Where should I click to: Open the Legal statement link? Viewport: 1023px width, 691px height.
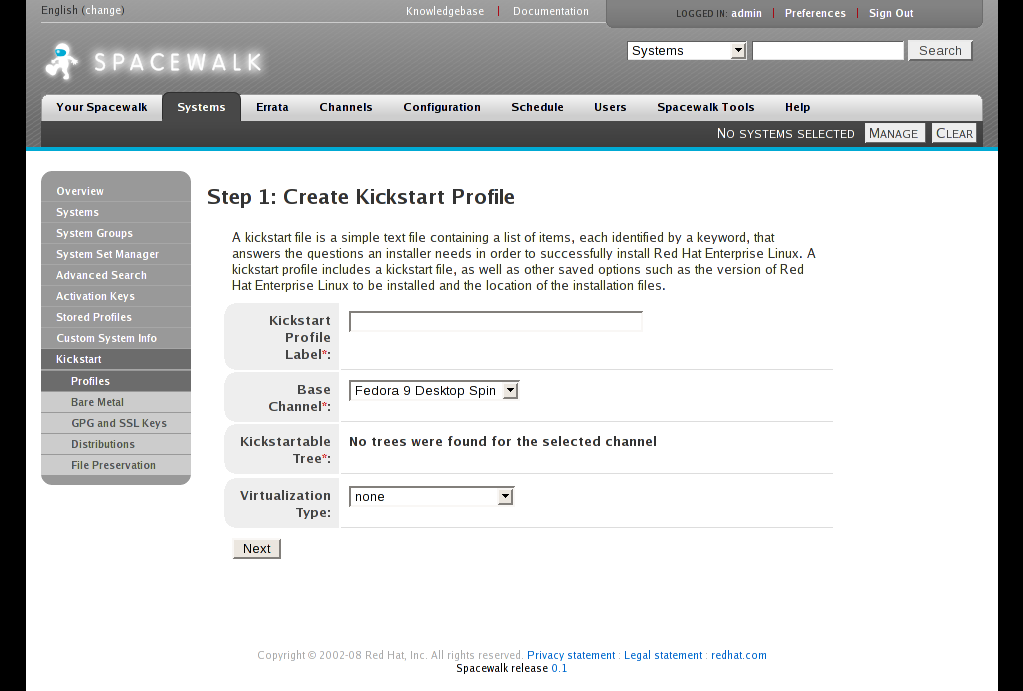tap(663, 655)
